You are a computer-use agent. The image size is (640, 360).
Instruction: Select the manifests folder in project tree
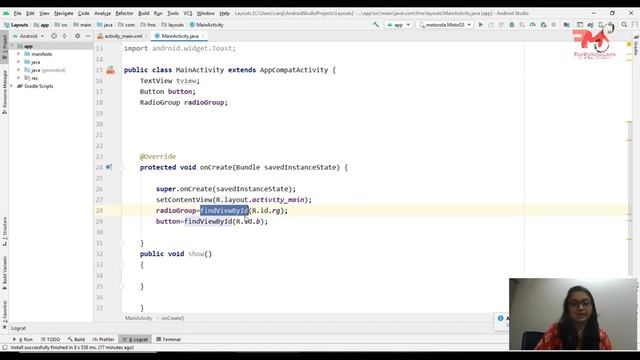42,54
